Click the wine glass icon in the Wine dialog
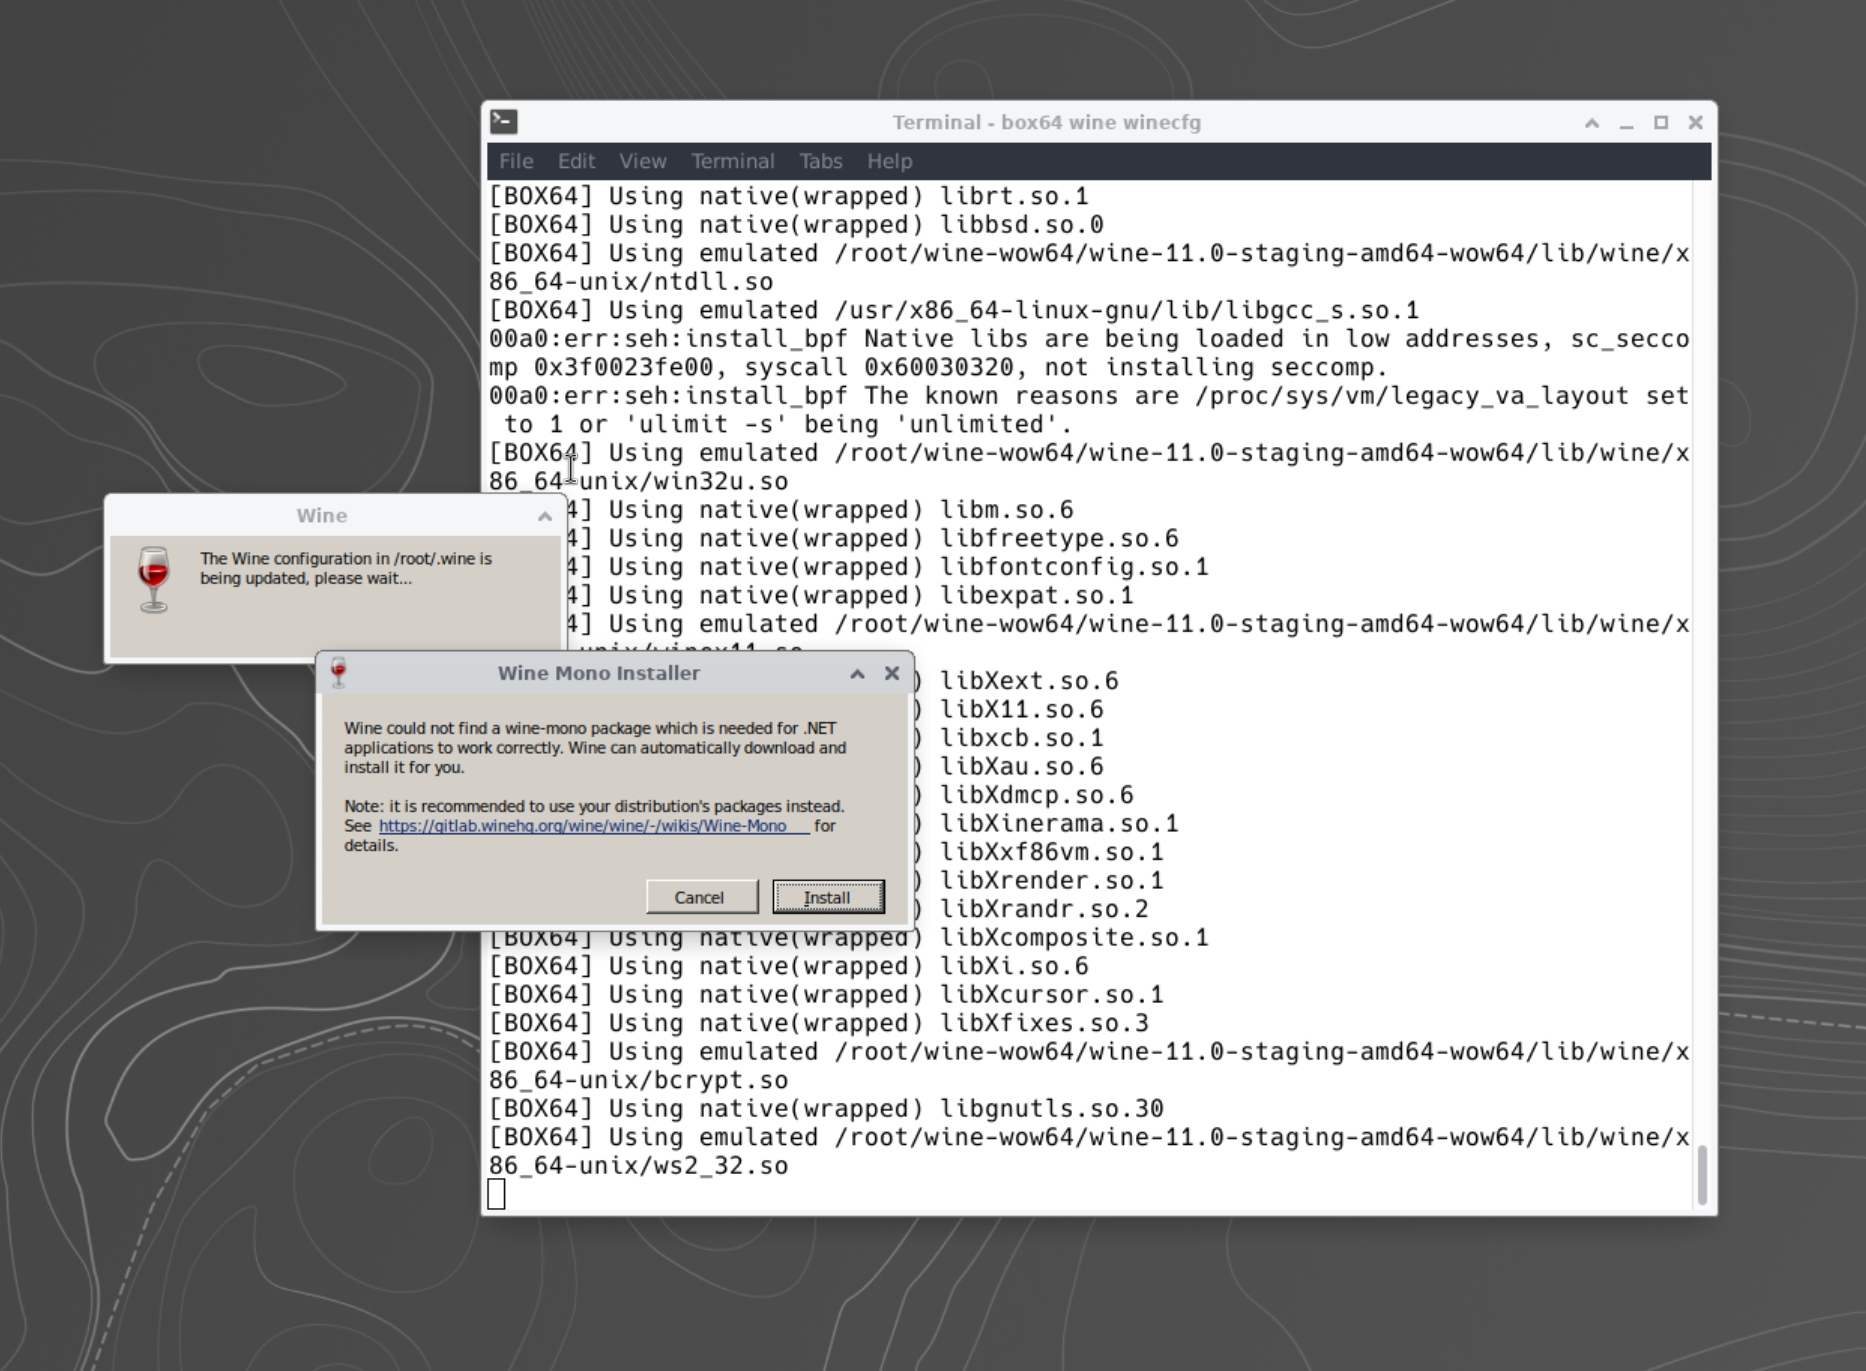Viewport: 1866px width, 1371px height. [154, 579]
